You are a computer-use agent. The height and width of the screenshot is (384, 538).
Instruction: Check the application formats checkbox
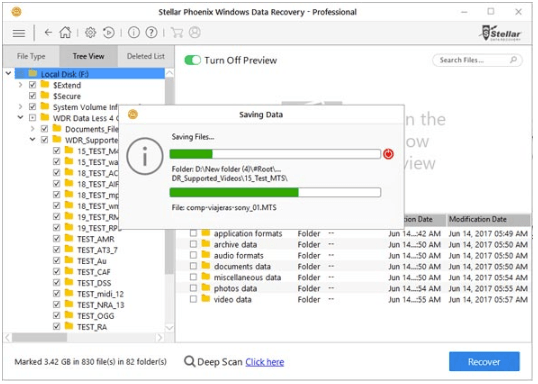(x=193, y=233)
